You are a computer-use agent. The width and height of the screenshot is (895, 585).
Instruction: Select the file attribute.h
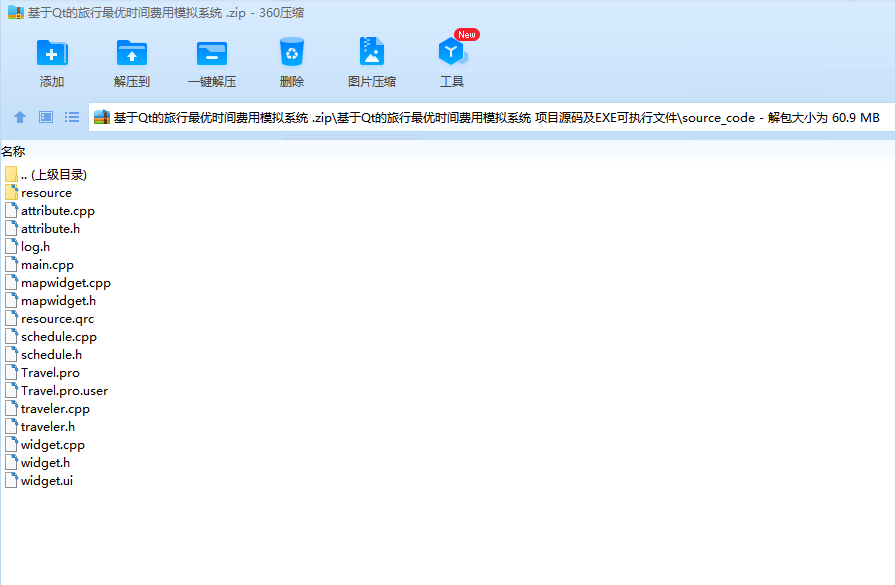coord(42,229)
